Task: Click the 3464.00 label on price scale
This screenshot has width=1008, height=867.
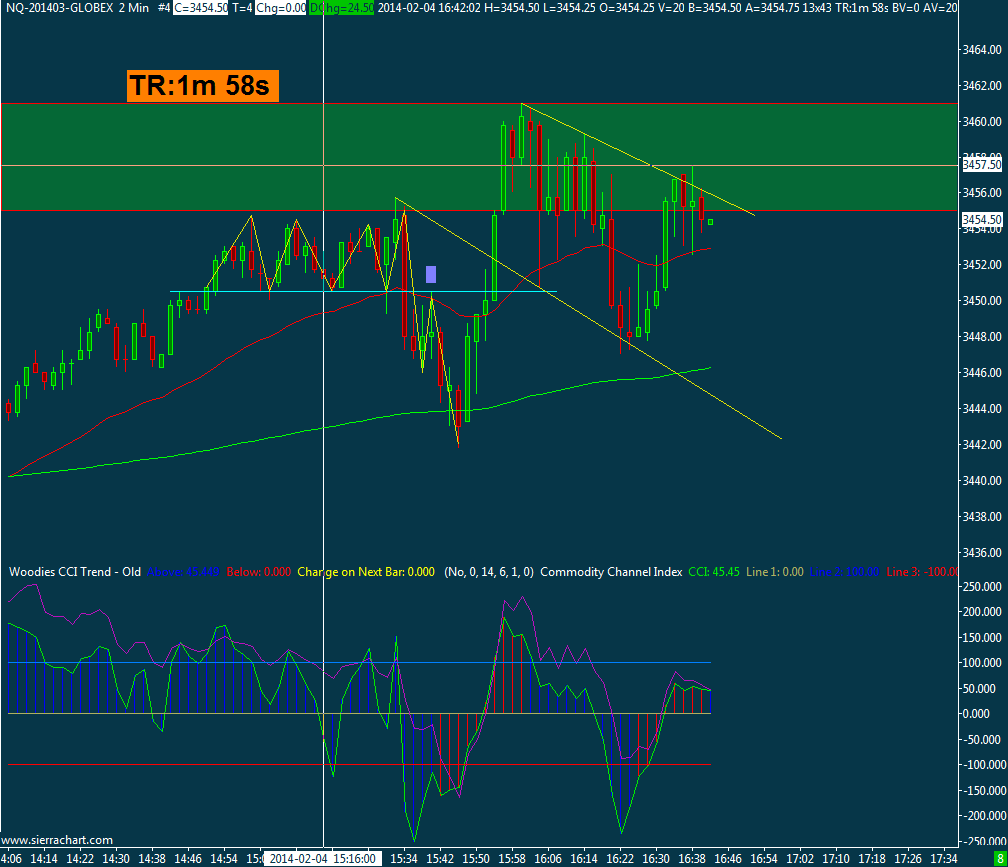Action: coord(982,49)
